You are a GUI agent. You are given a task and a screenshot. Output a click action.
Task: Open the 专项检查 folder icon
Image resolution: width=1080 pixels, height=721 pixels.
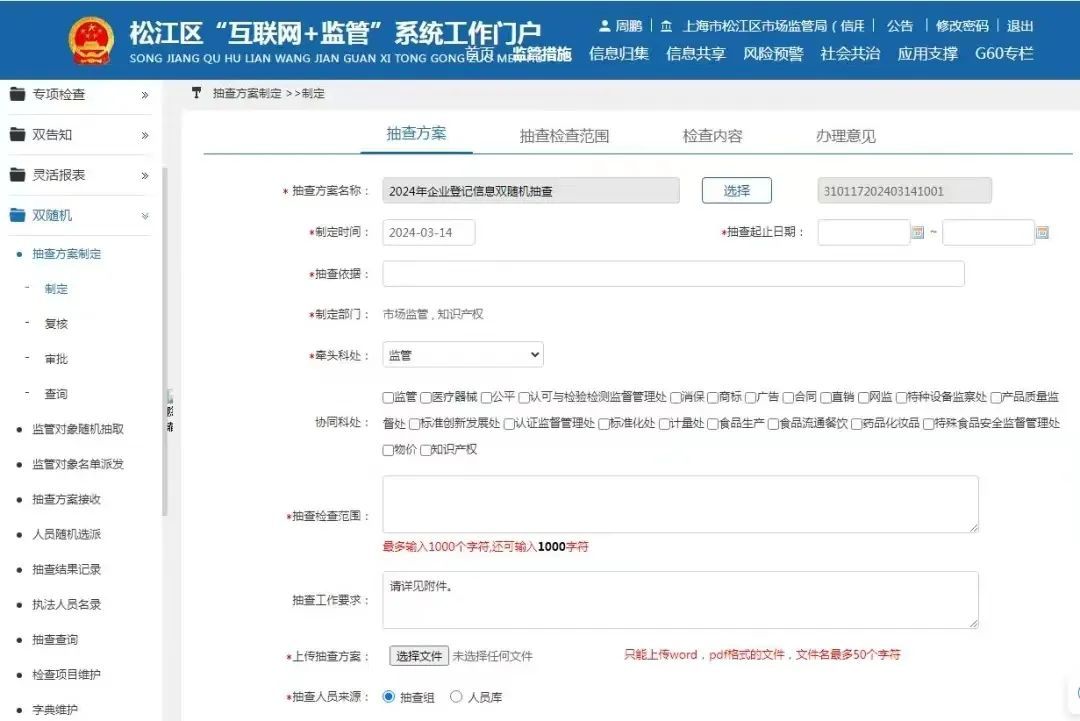tap(17, 94)
